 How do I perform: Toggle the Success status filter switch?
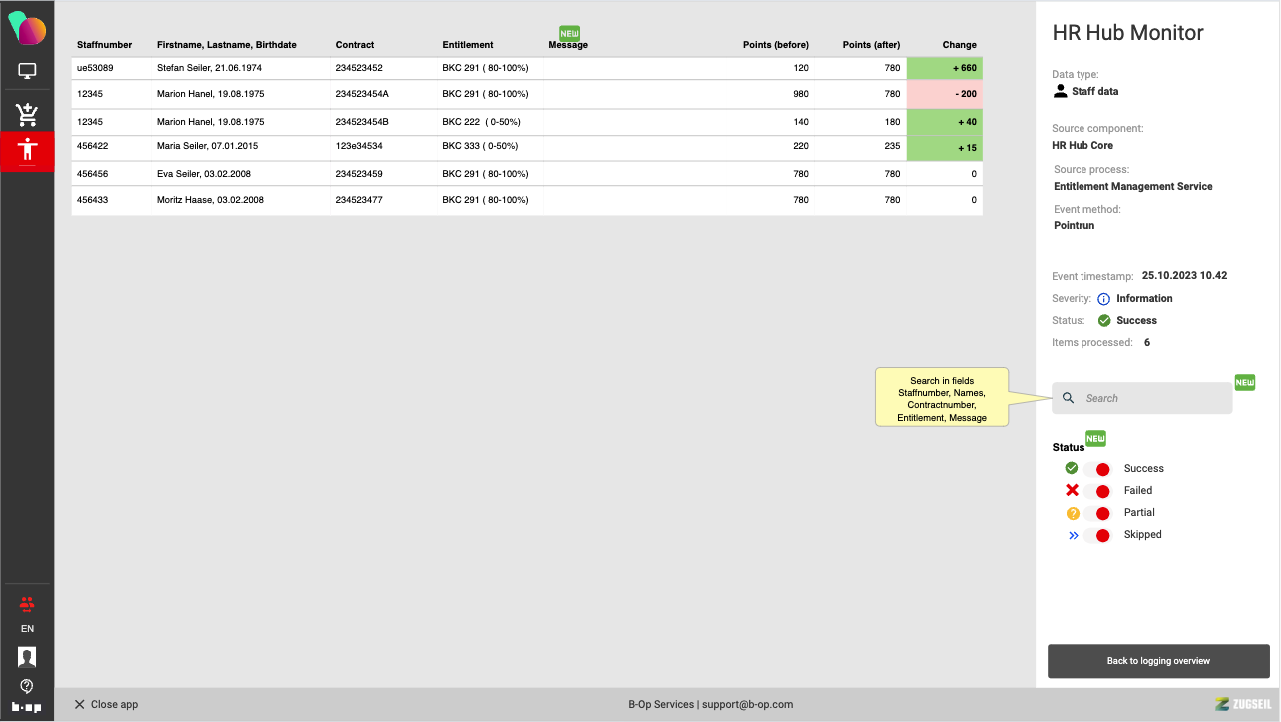1096,469
